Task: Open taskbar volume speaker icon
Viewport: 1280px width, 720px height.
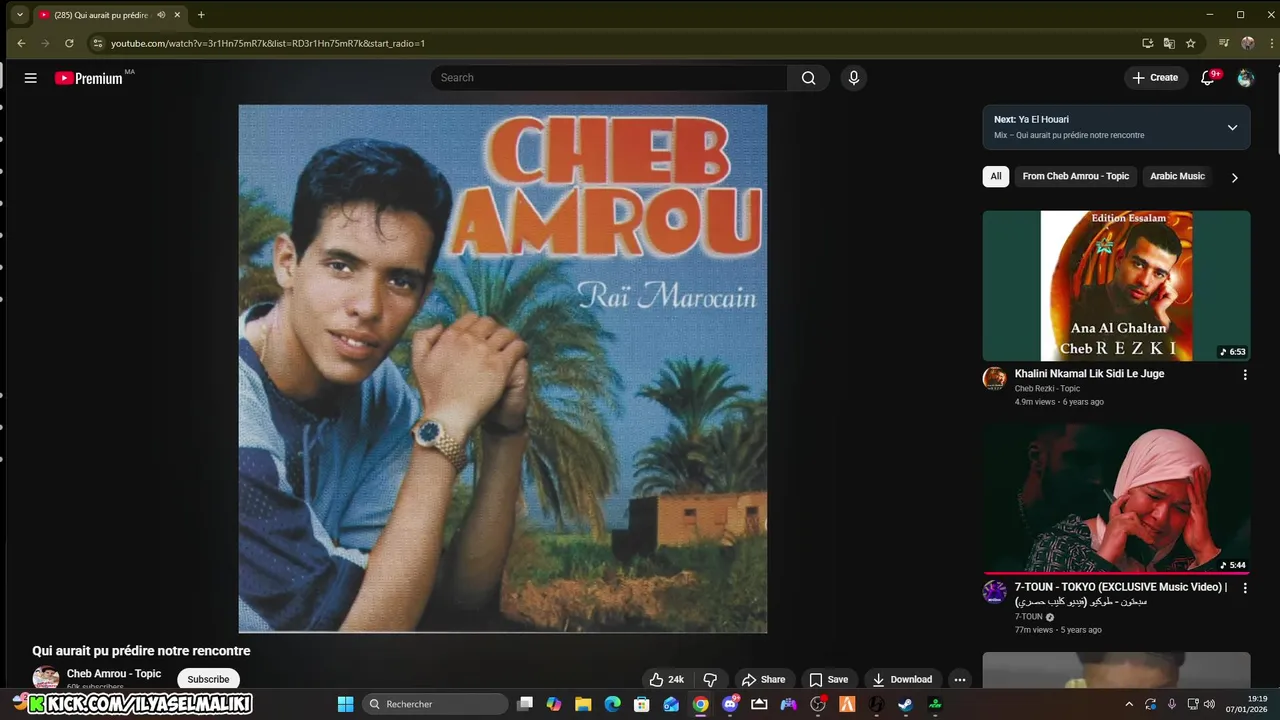Action: coord(1210,704)
